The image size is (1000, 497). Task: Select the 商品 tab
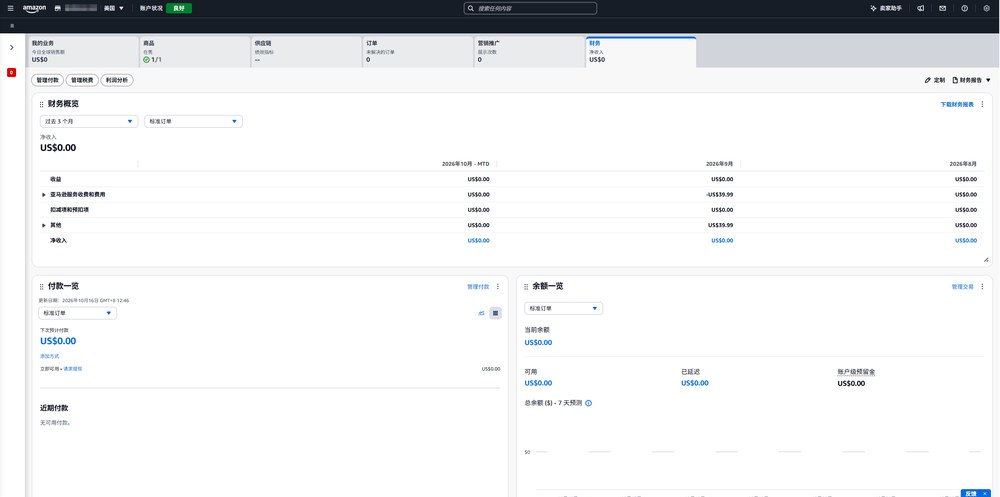pos(195,52)
